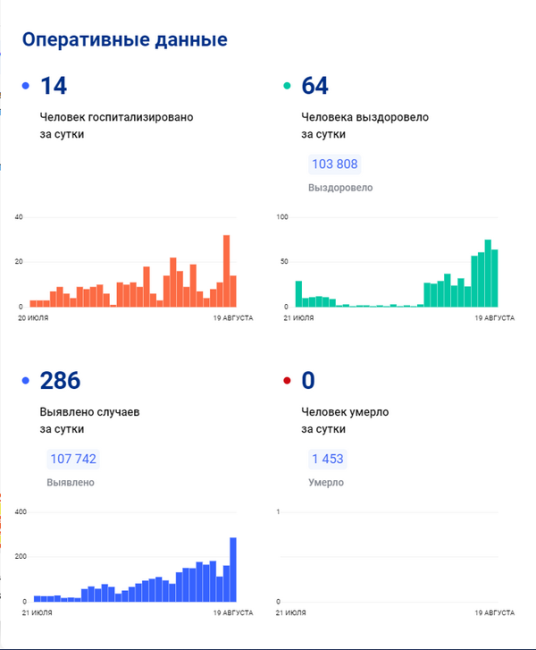The width and height of the screenshot is (536, 650).
Task: Select the tallest orange hospitalization bar
Action: coord(226,271)
